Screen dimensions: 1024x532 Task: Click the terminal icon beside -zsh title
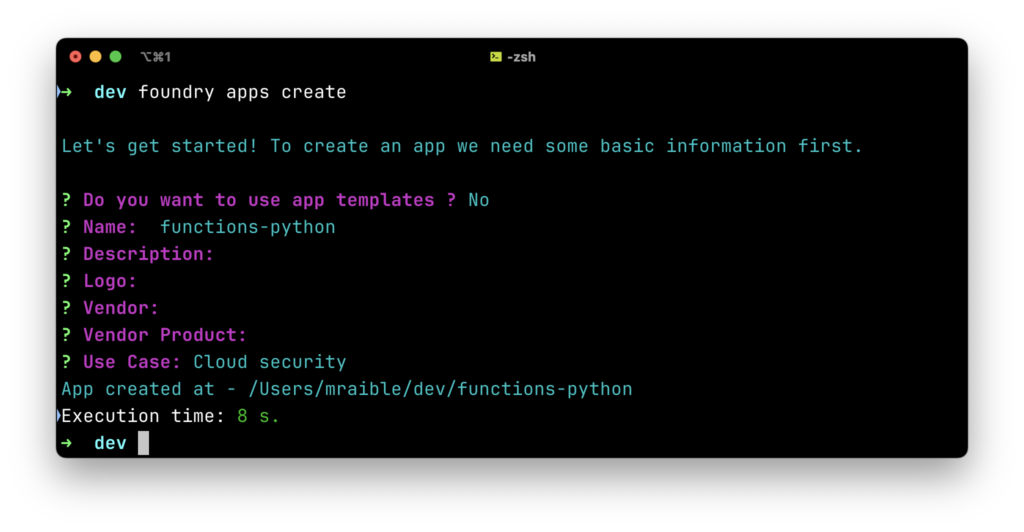[x=495, y=57]
